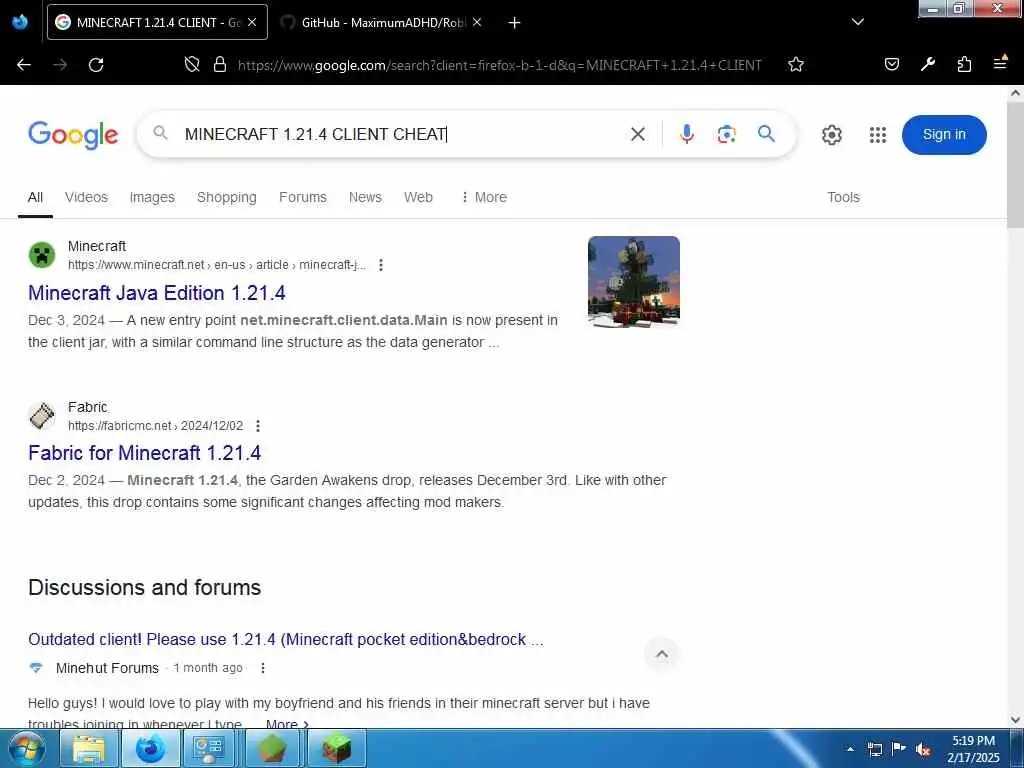Switch to Images results
This screenshot has width=1024, height=768.
tap(152, 197)
